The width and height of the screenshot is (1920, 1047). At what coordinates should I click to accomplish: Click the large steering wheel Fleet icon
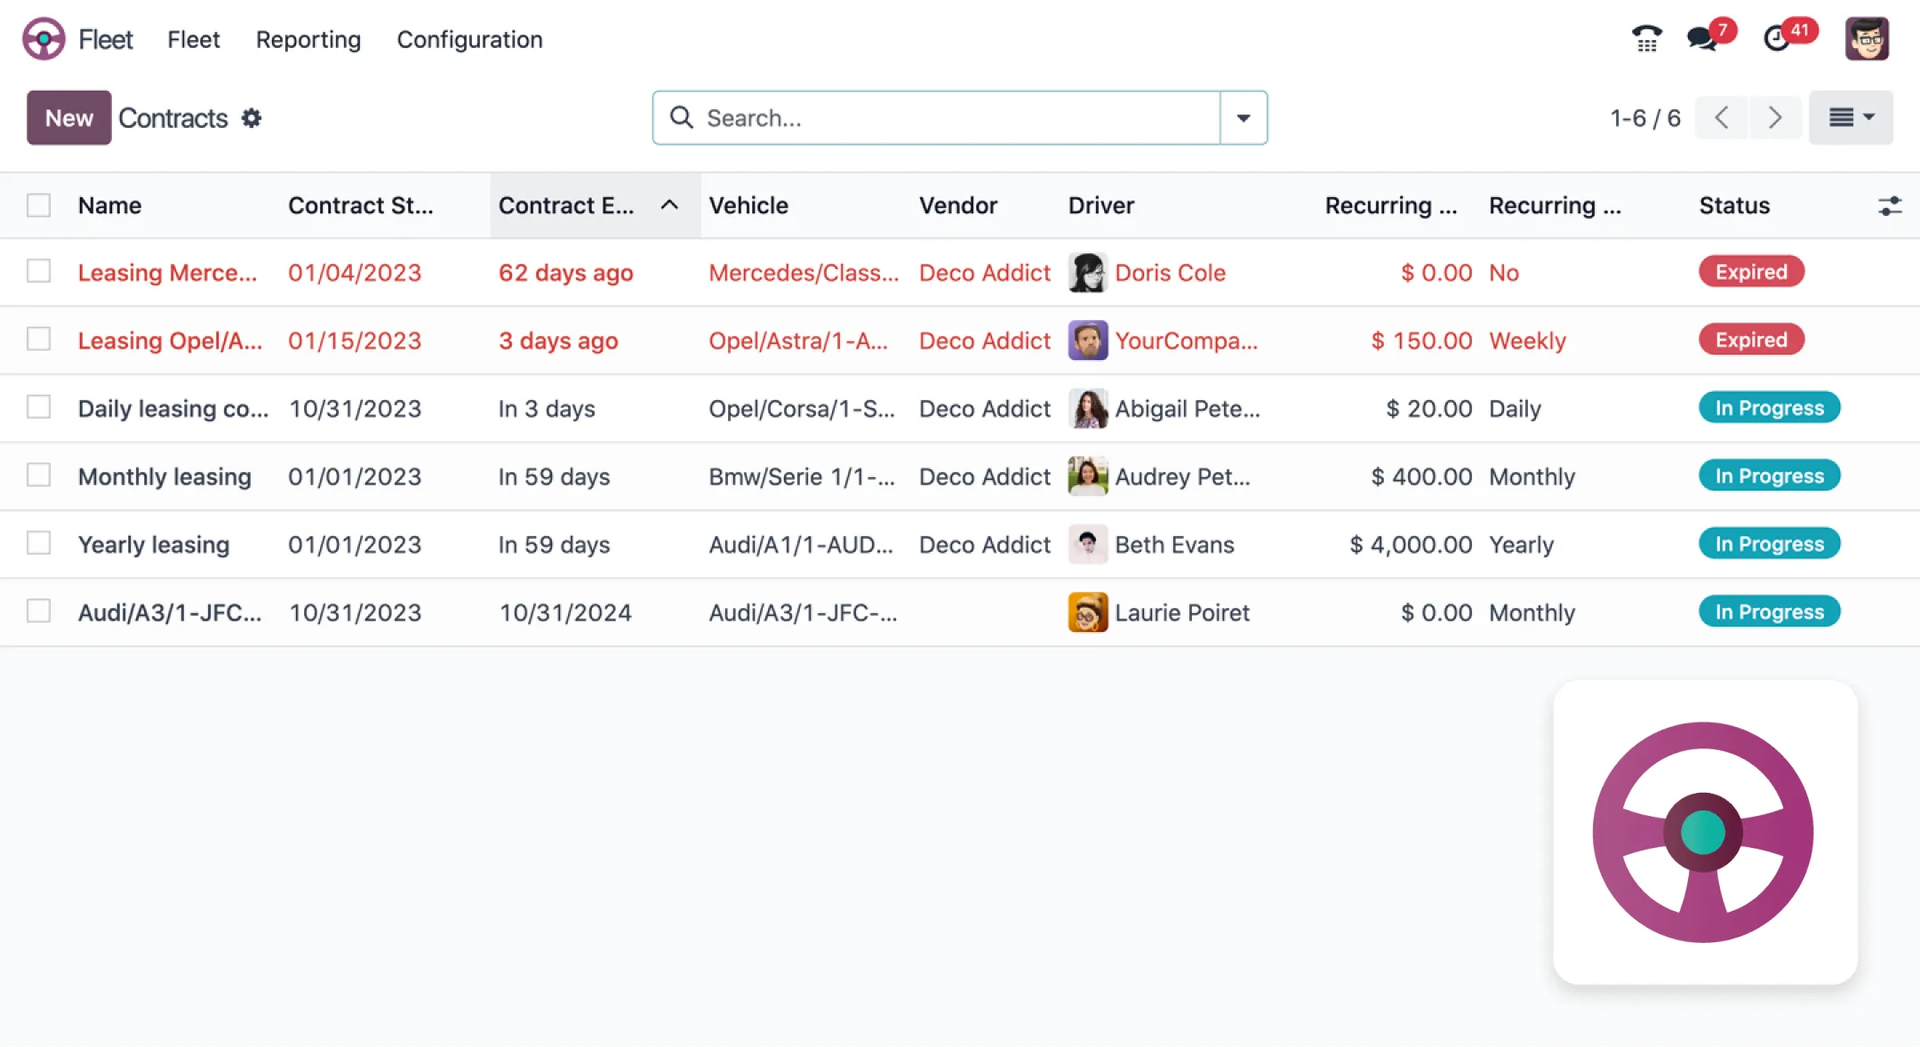tap(1704, 832)
